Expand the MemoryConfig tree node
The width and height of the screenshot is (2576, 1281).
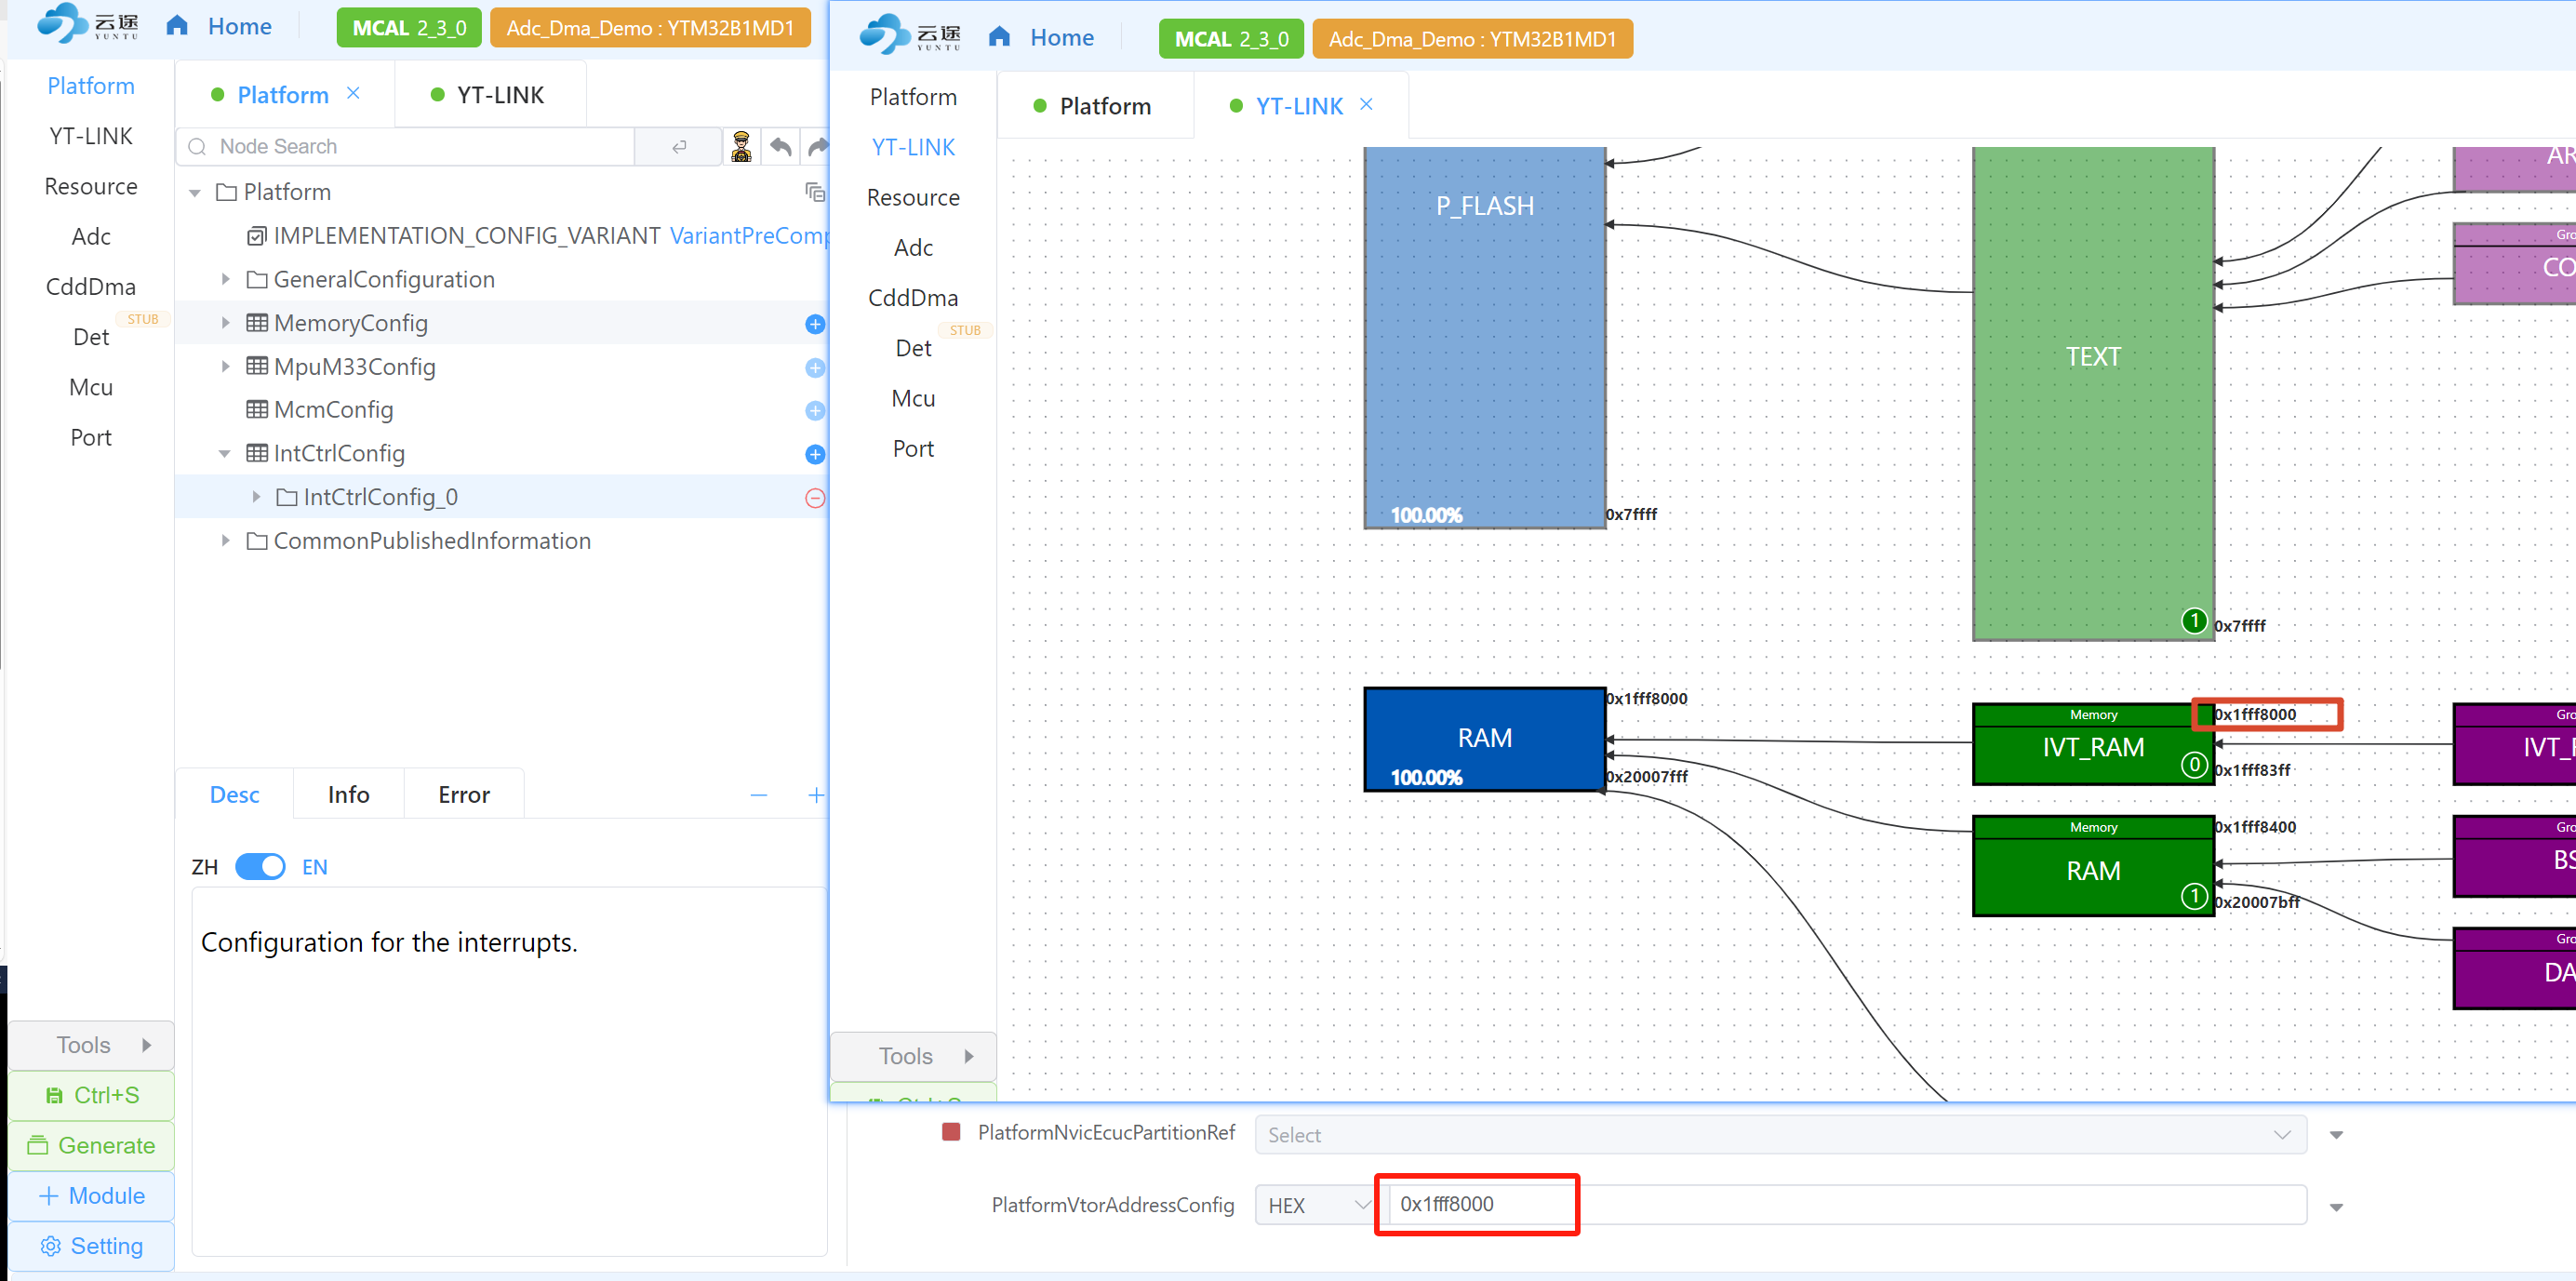point(225,323)
